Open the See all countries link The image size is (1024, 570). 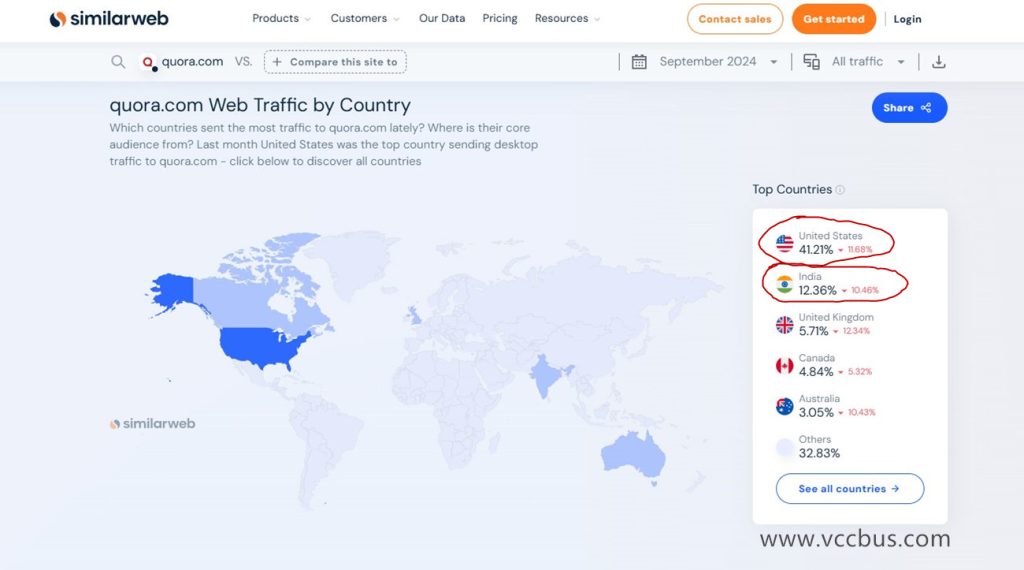(849, 489)
